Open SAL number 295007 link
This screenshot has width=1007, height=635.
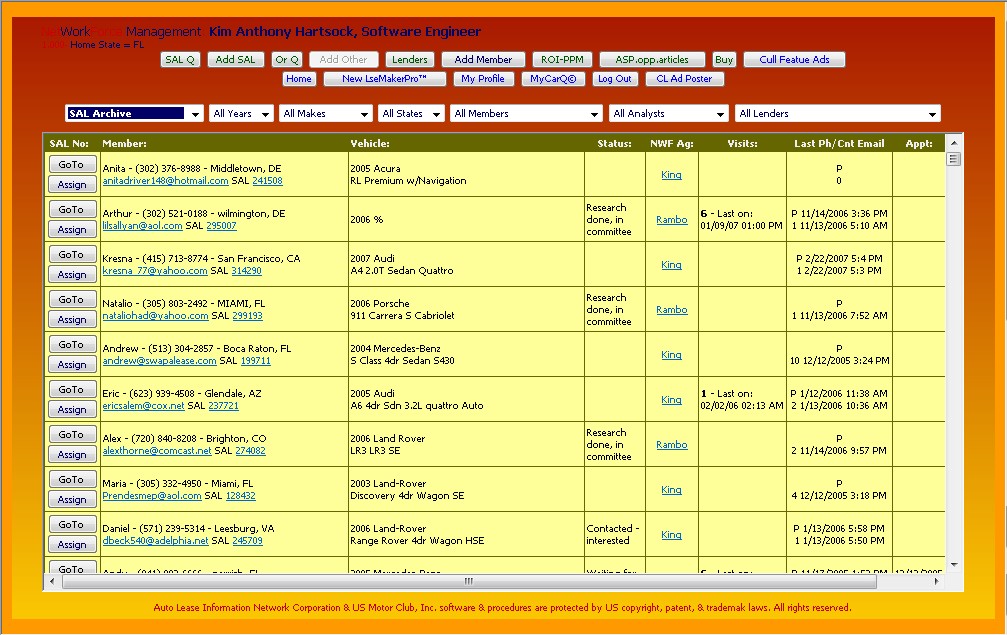coord(221,226)
